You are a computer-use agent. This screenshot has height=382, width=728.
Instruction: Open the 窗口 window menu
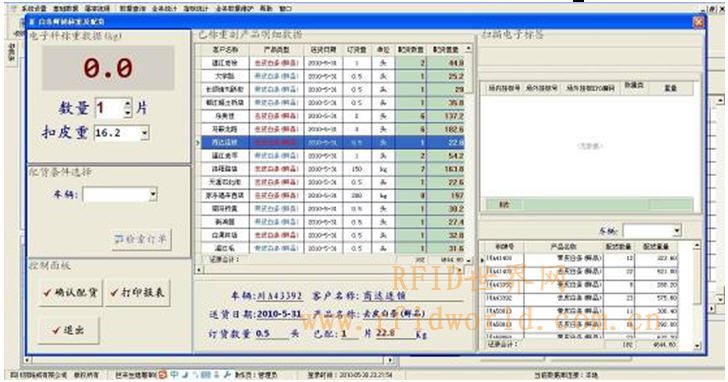(x=286, y=8)
